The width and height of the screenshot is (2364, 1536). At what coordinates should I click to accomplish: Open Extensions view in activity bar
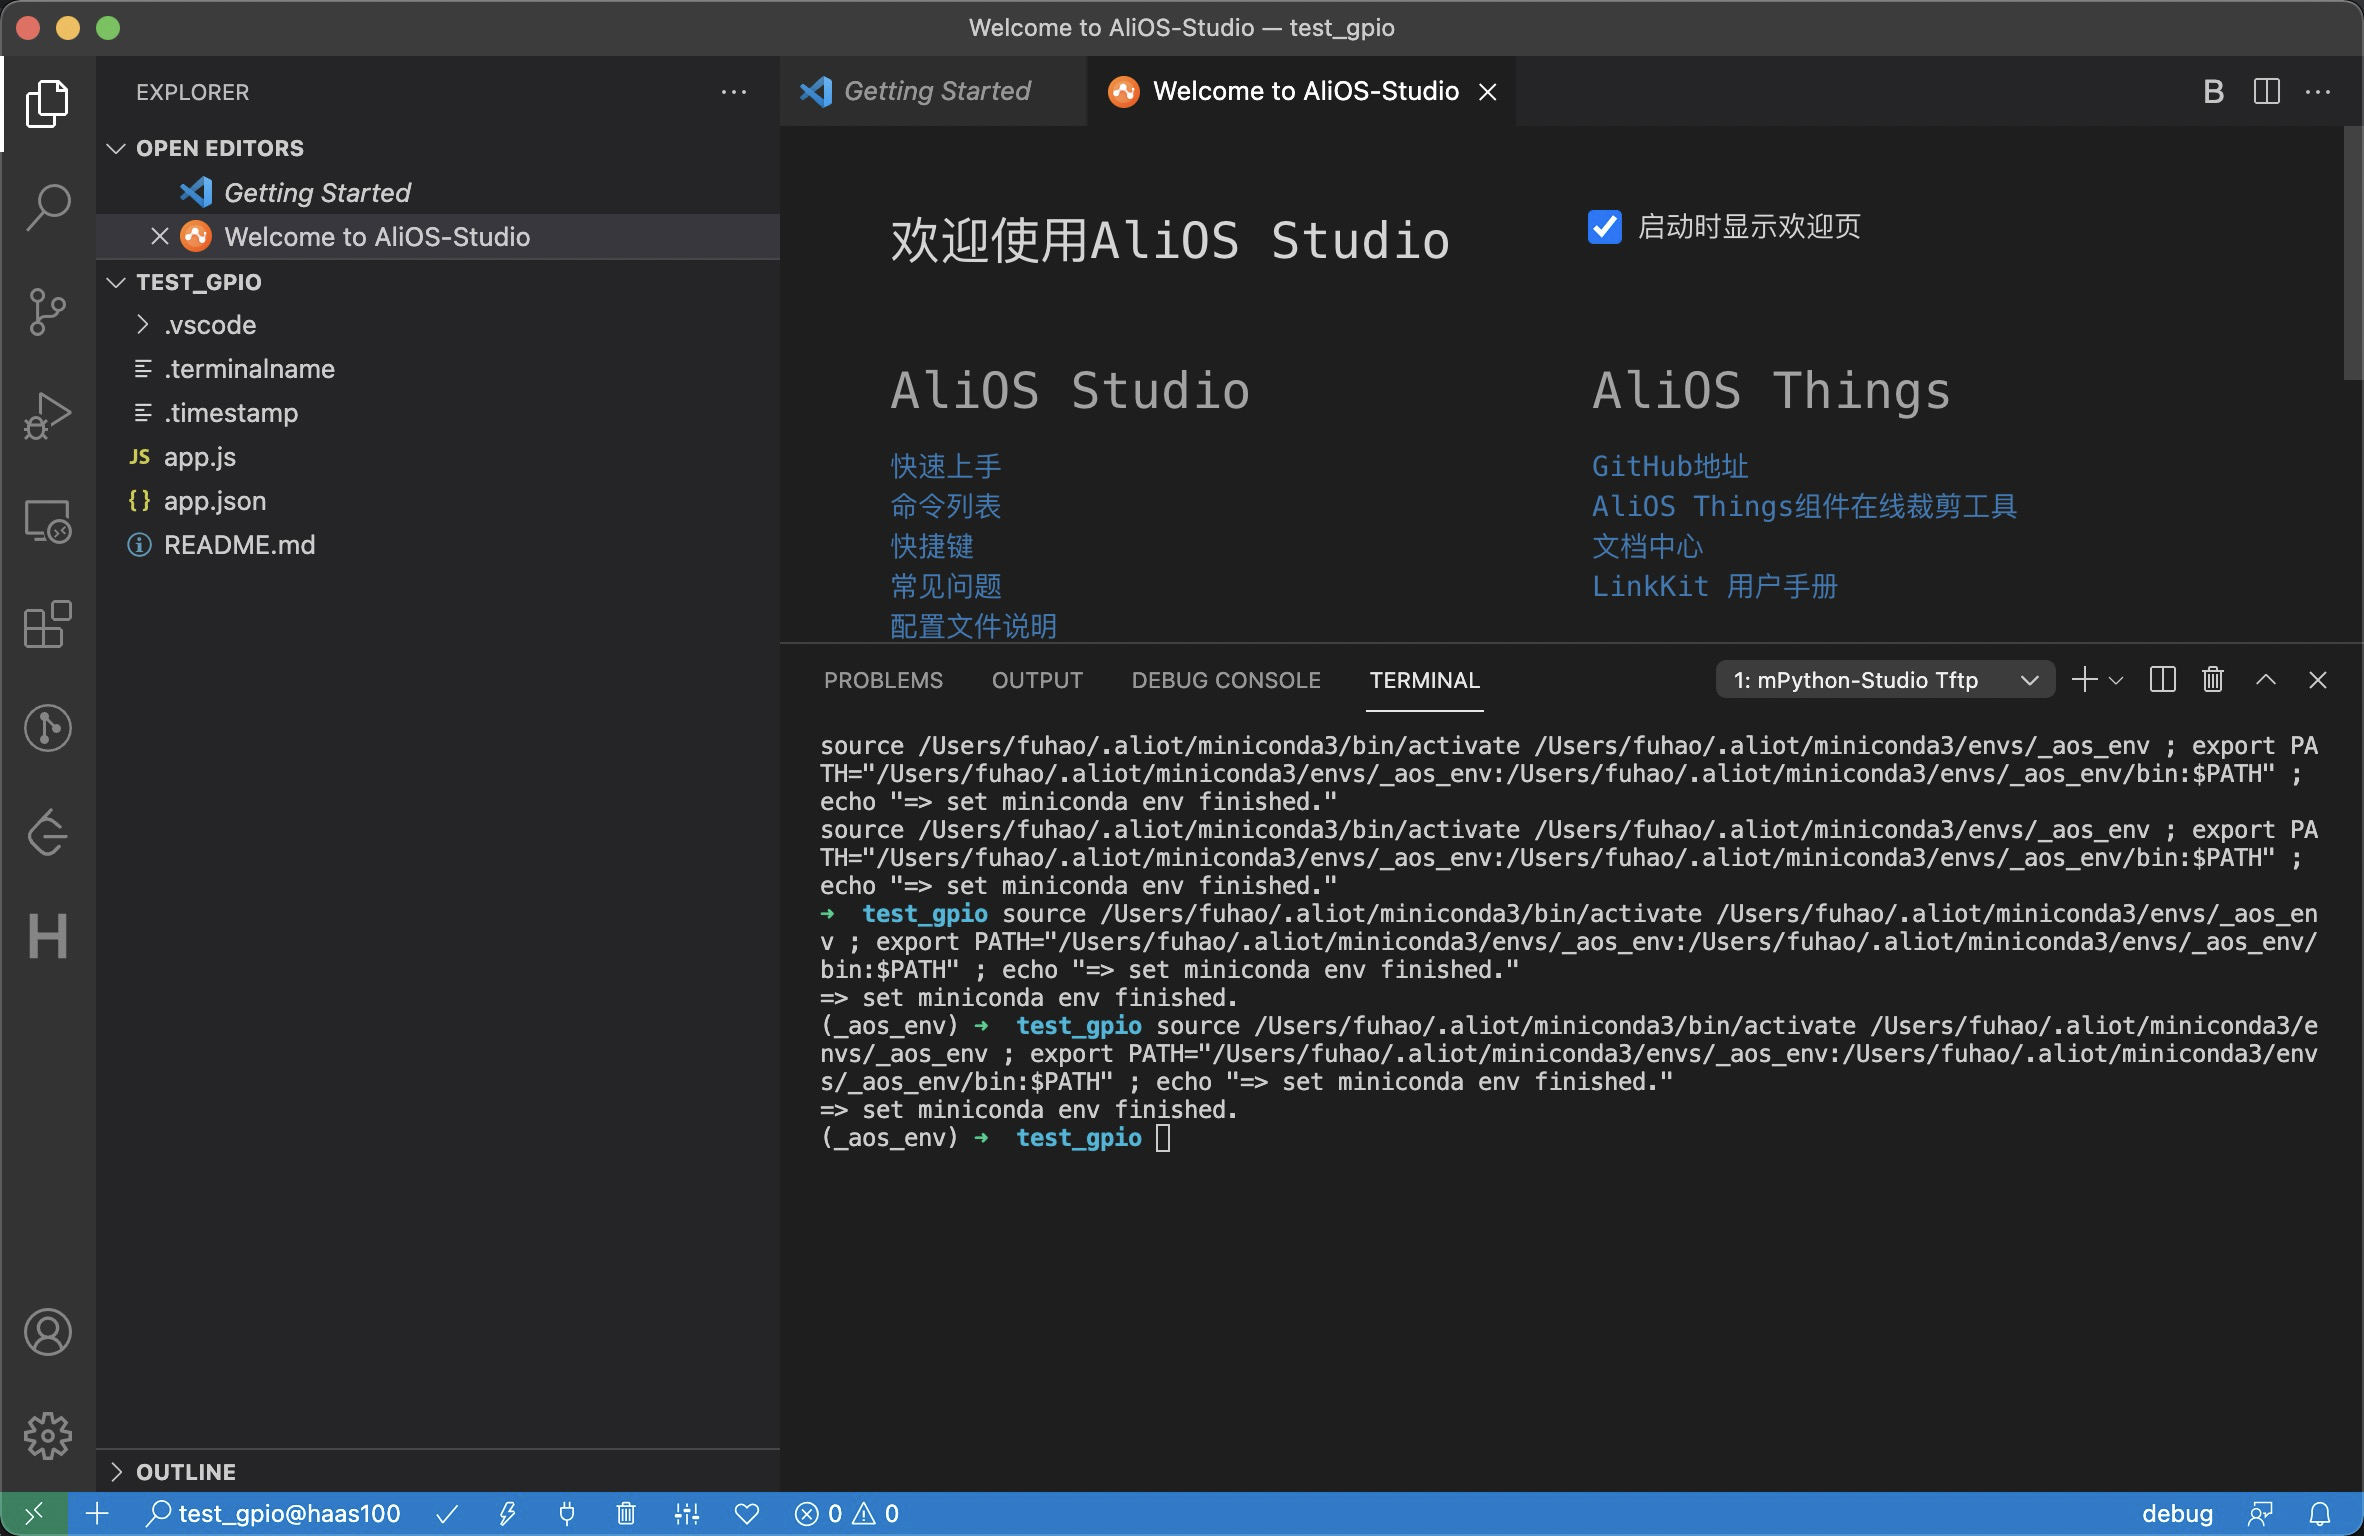[x=47, y=624]
